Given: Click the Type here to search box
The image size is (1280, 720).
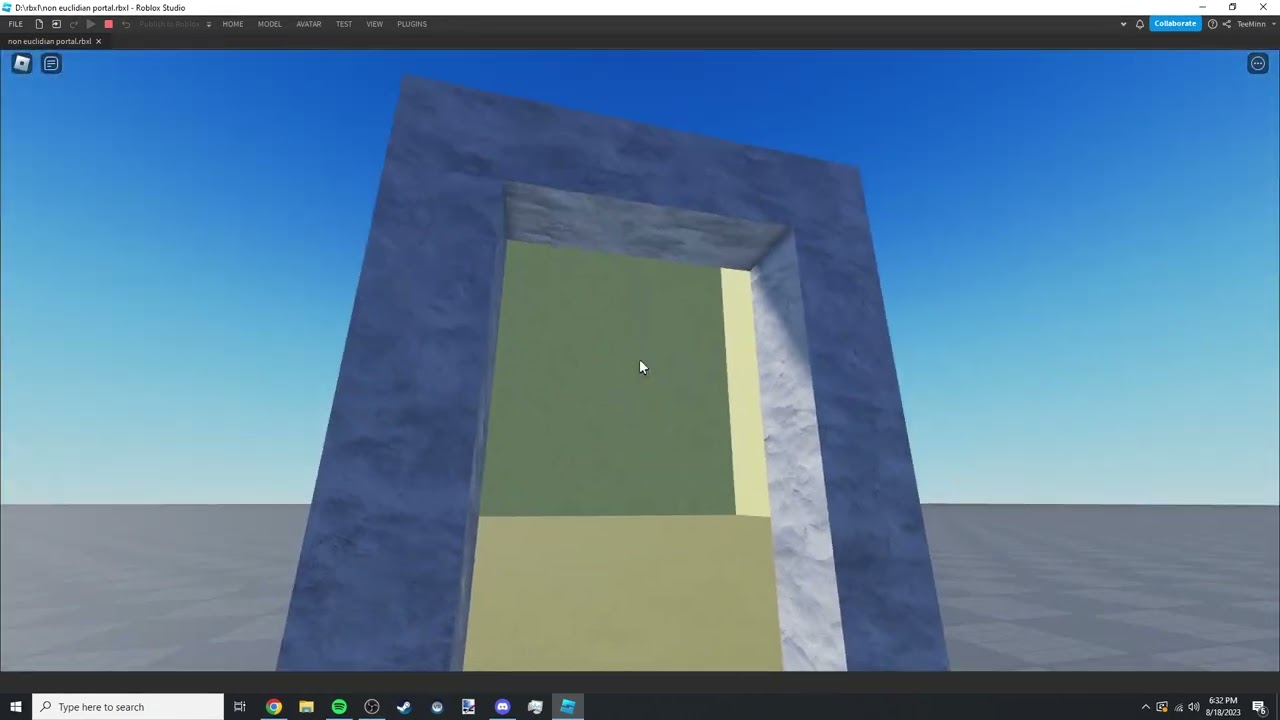Looking at the screenshot, I should [128, 707].
